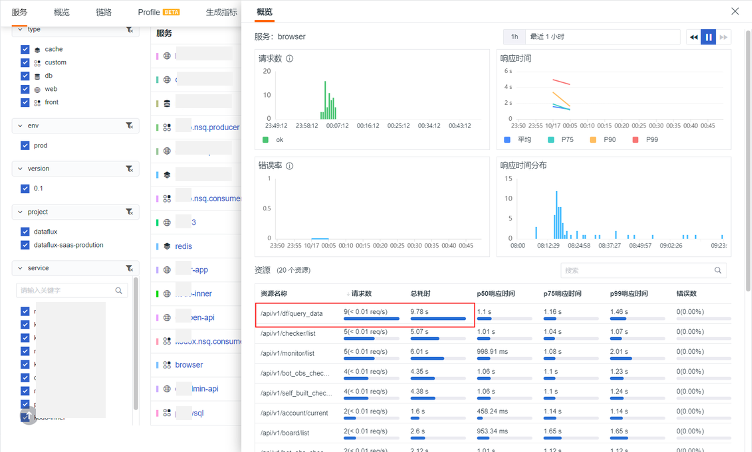Collapse the env filter section
Image resolution: width=752 pixels, height=452 pixels.
point(20,126)
